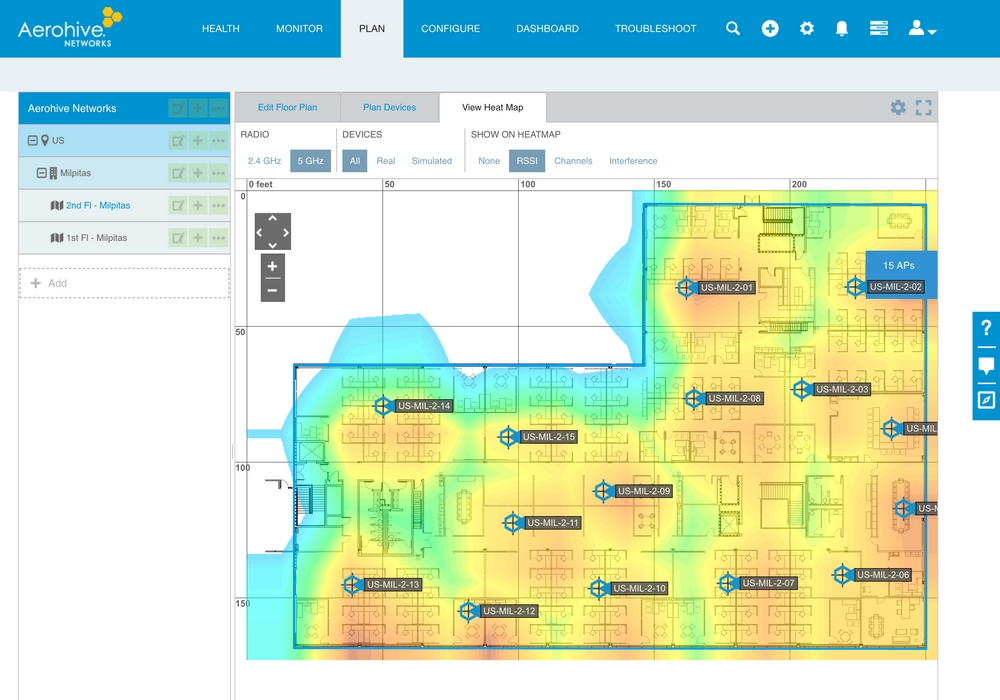Screen dimensions: 1000x700
Task: Pan the map right with arrow
Action: click(286, 232)
